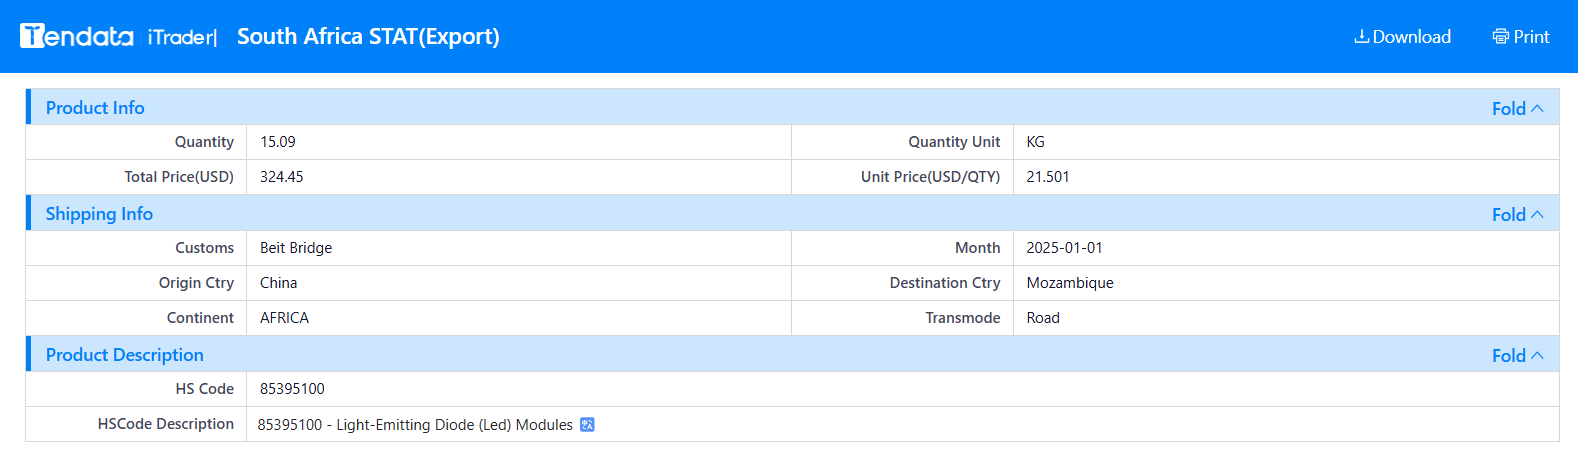
Task: Click the Total Price(USD) label
Action: tap(179, 177)
